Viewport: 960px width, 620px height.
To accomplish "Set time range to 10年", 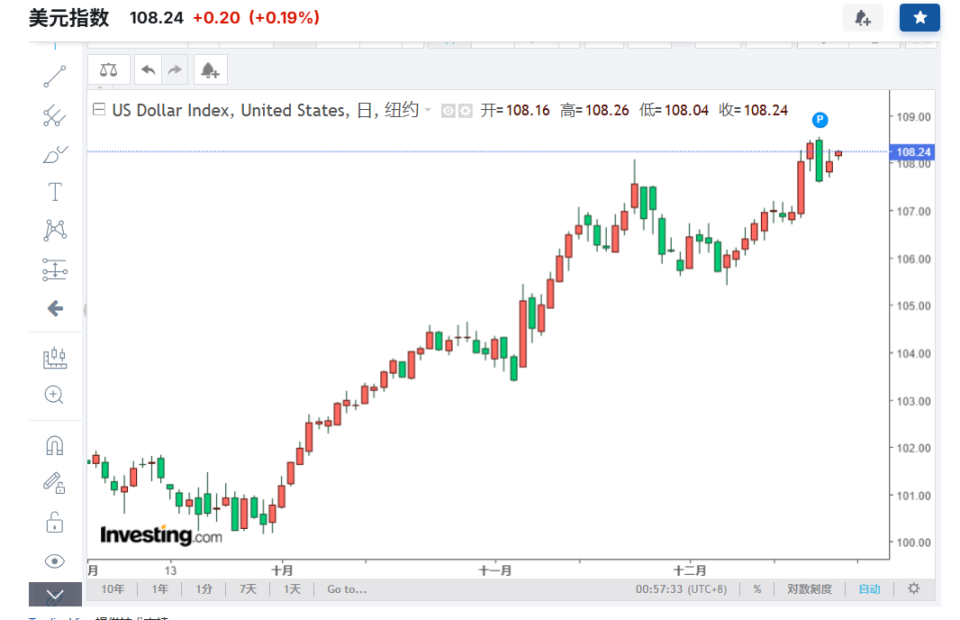I will pos(113,589).
